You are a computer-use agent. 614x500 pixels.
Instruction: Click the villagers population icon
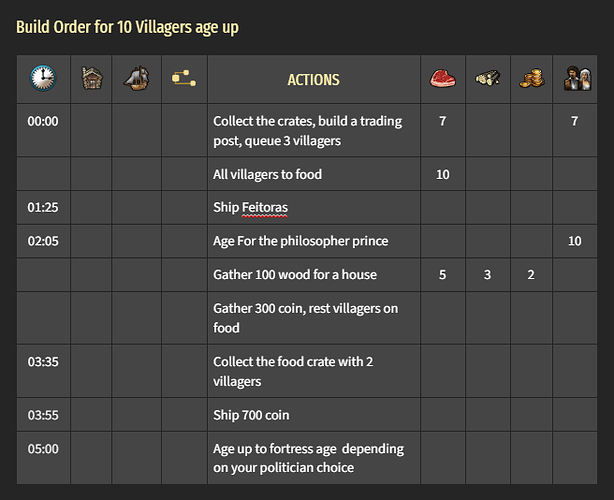tap(574, 79)
